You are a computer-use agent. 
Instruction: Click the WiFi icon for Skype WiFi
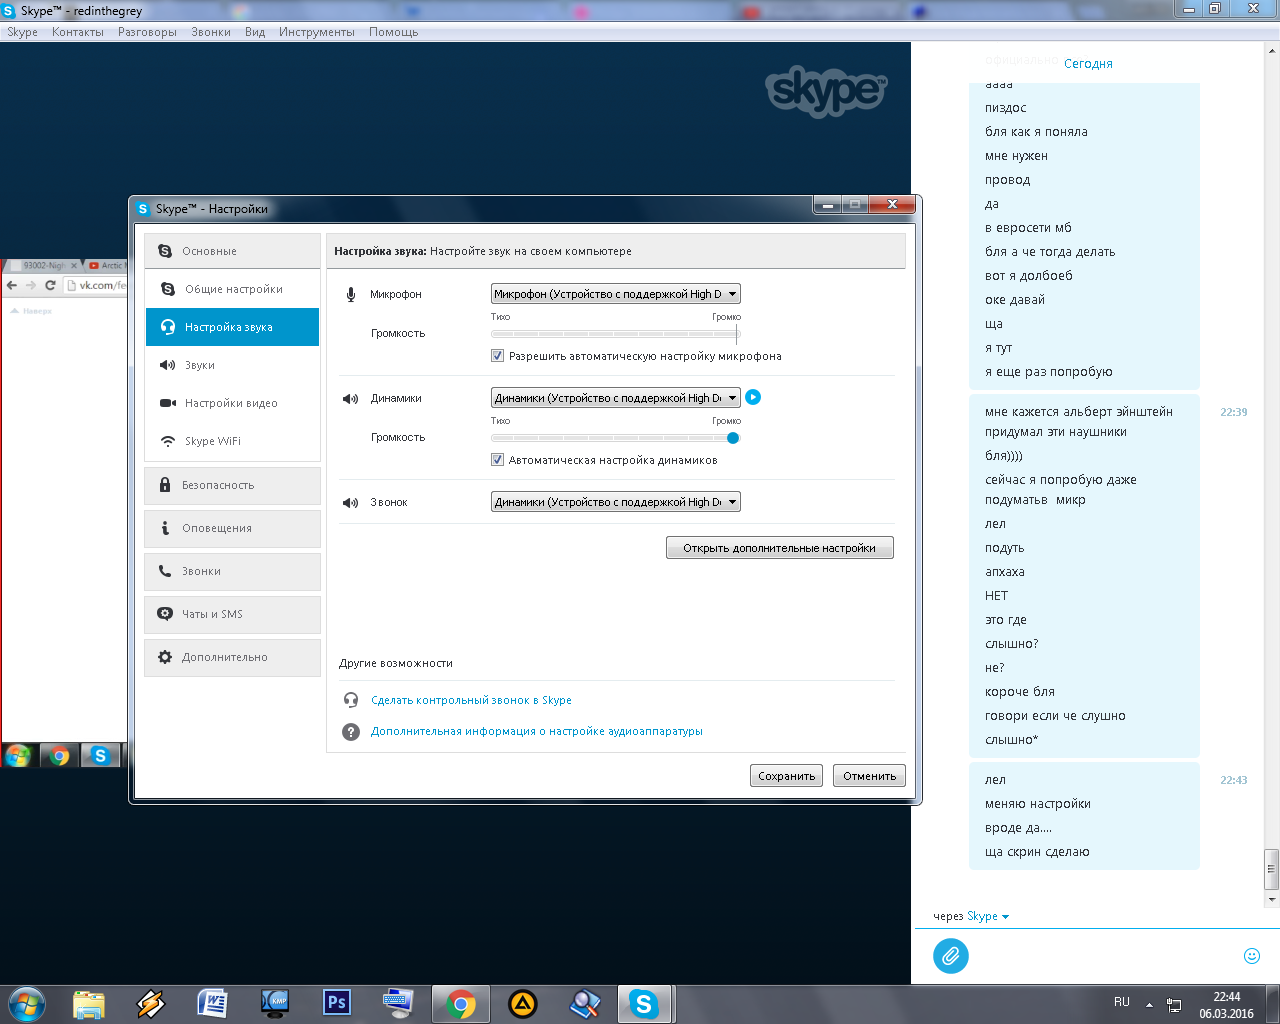(x=168, y=441)
